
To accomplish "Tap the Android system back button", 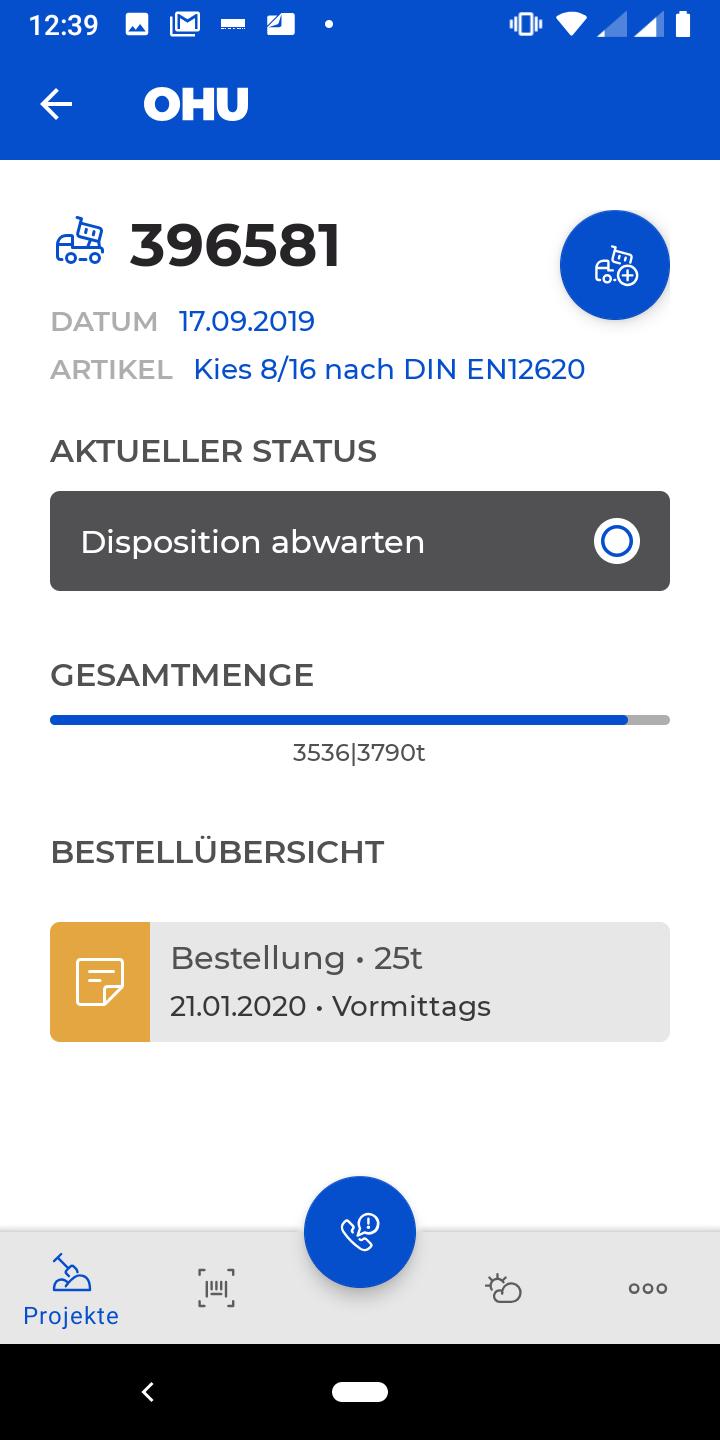I will coord(148,1391).
